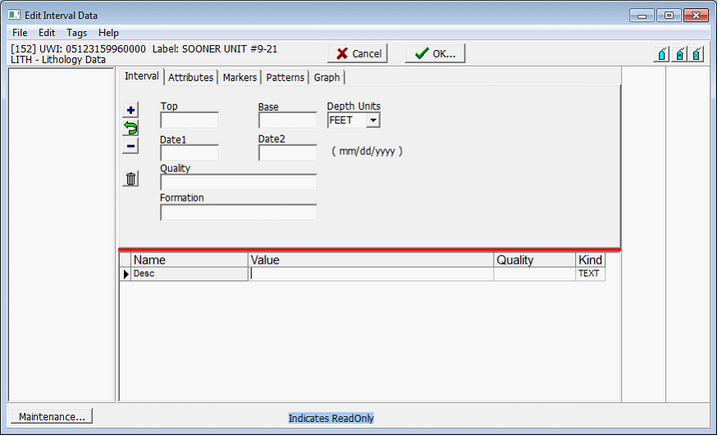Click the last well icon at top right

[x=698, y=54]
